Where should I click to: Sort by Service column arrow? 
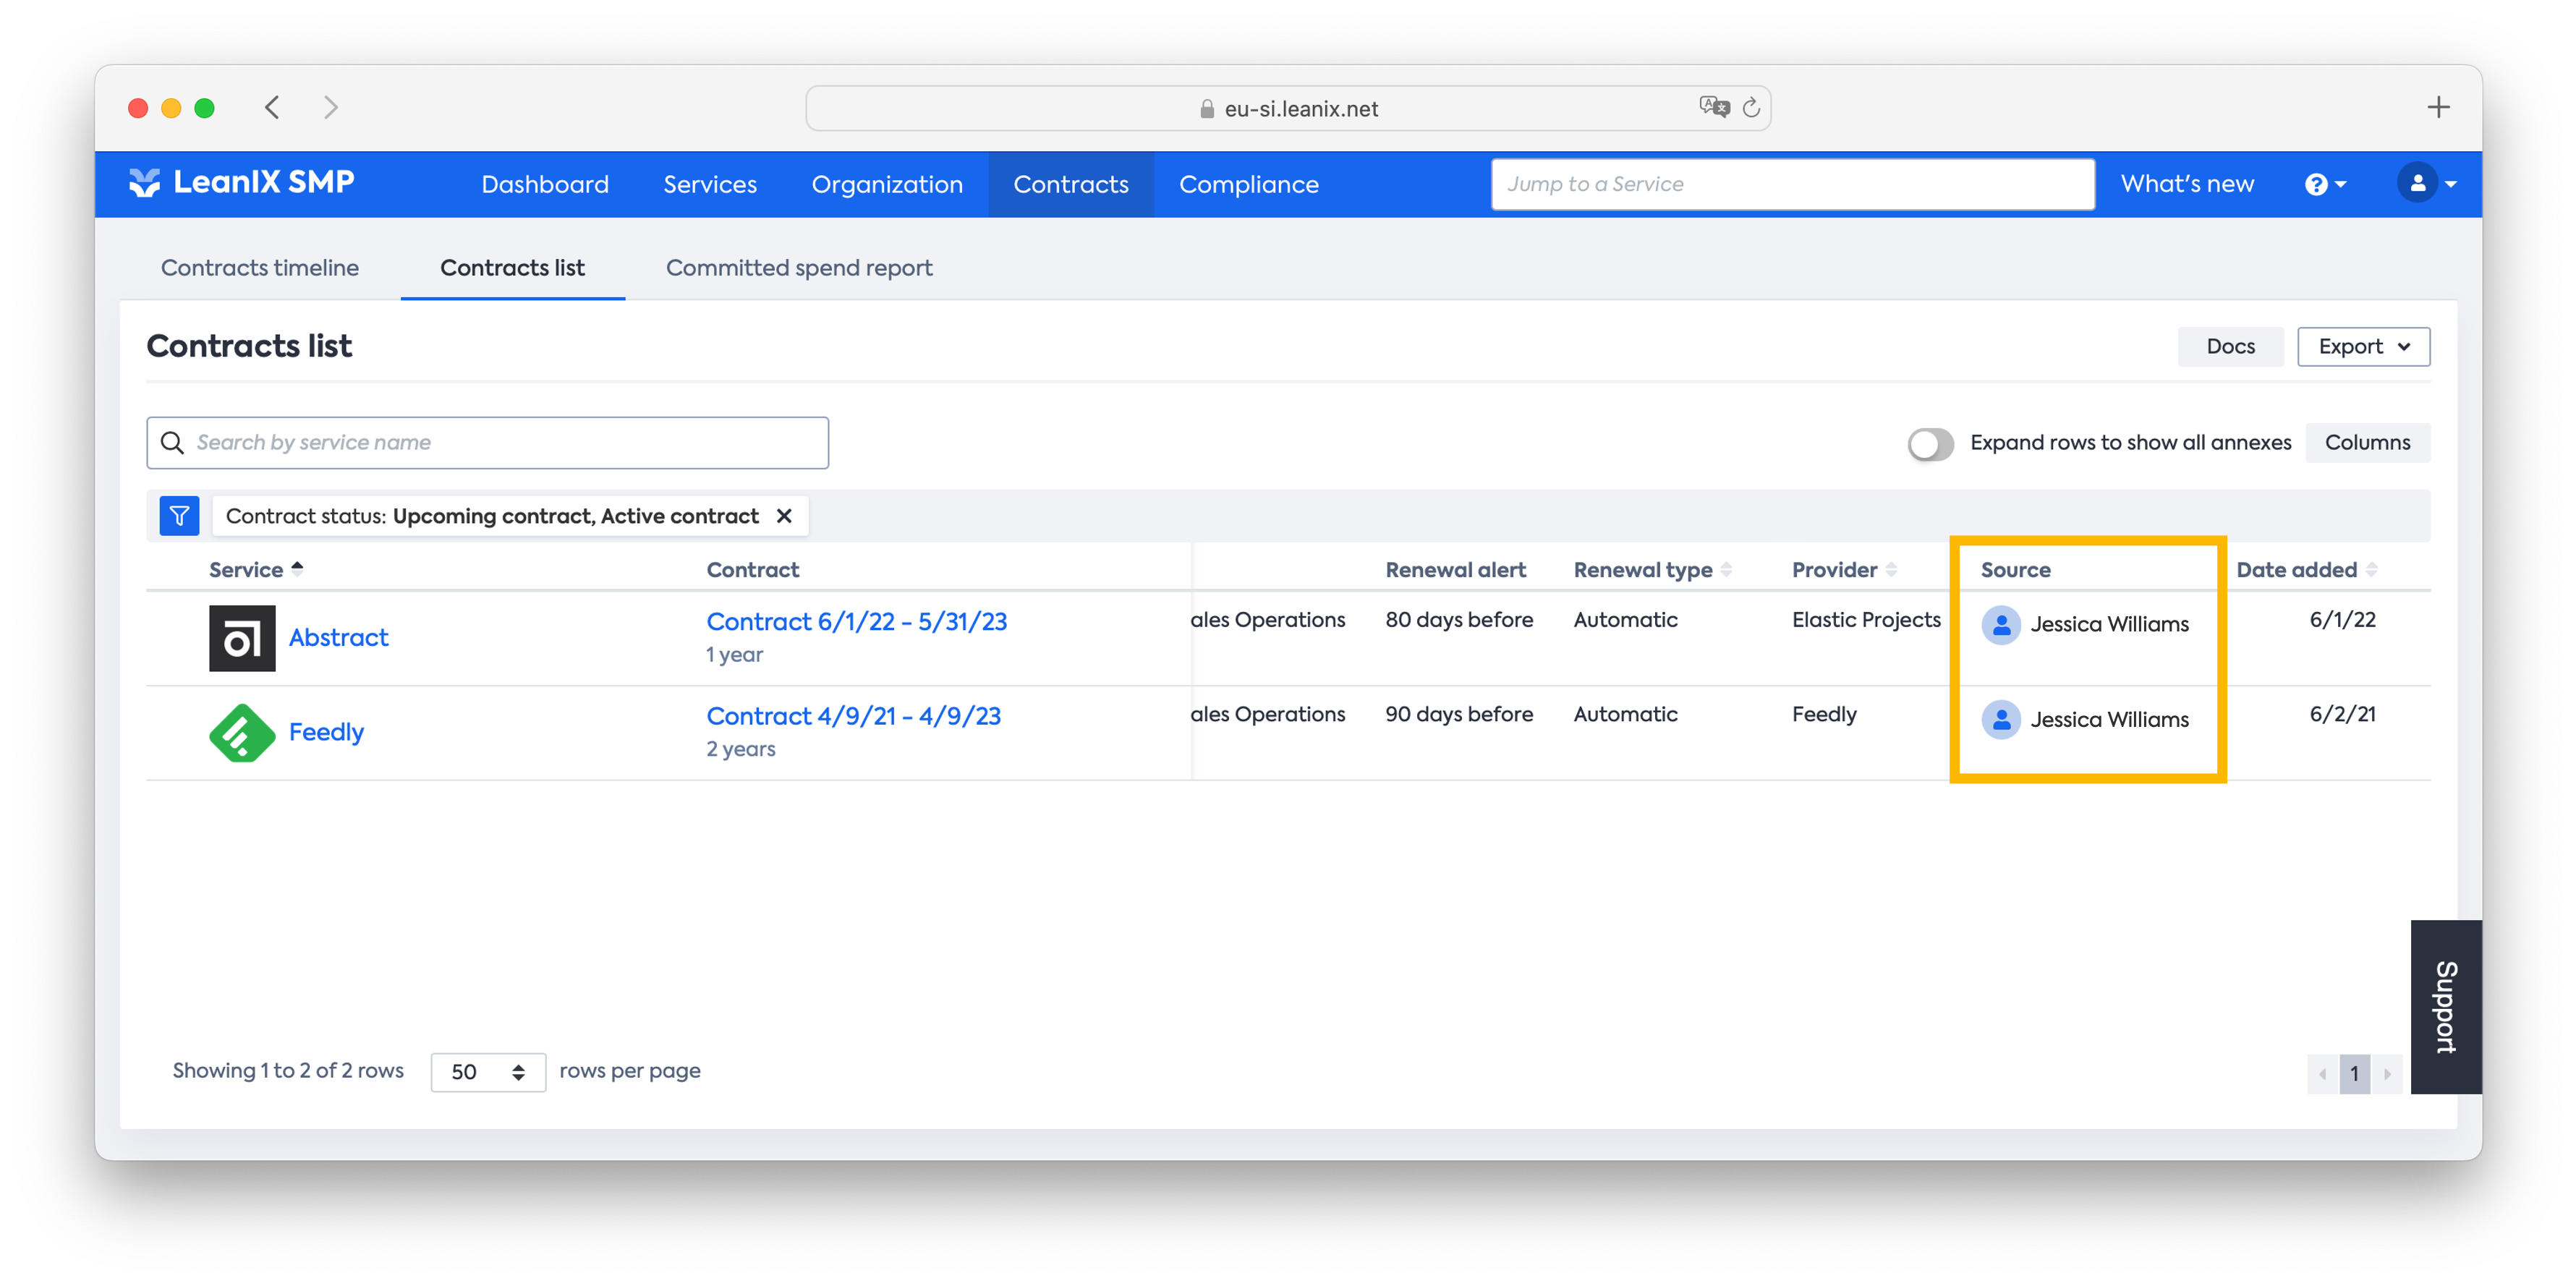coord(297,568)
